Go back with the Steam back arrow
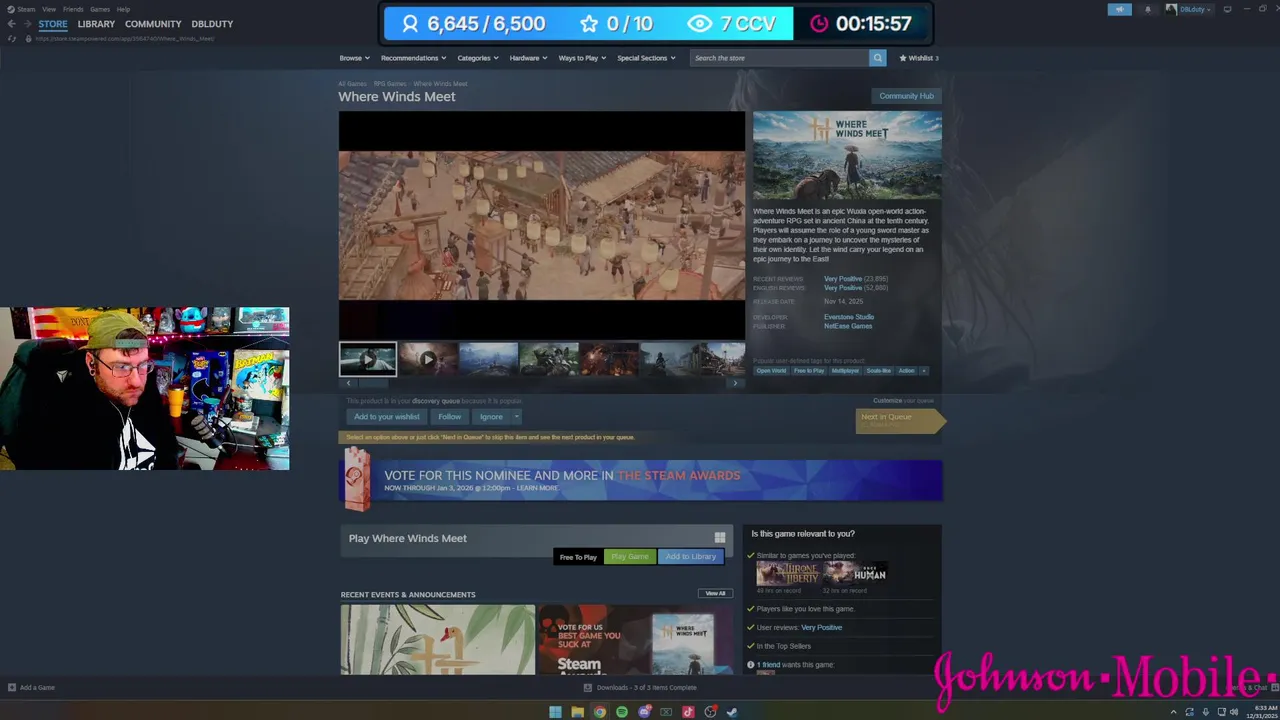 coord(11,24)
